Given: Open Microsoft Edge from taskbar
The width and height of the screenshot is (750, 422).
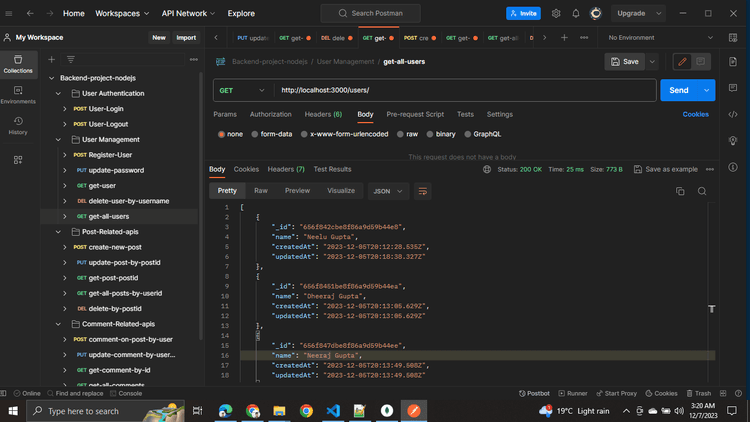Looking at the screenshot, I should tap(225, 411).
